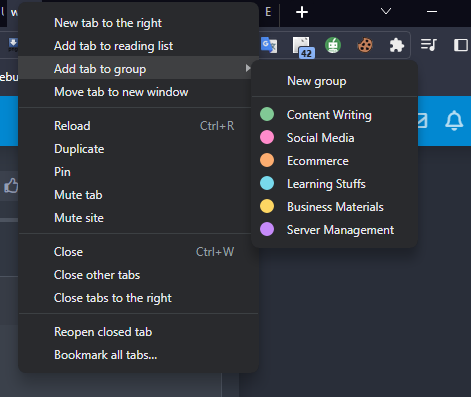Screen dimensions: 471x397
Task: Click the pink Social Media color dot
Action: tap(267, 137)
